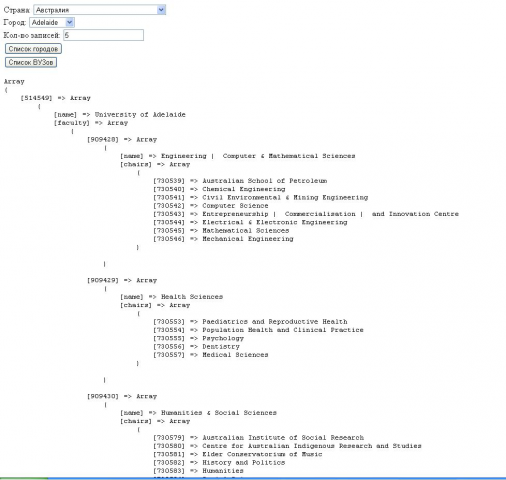506x480 pixels.
Task: Click the Health Sciences name line
Action: coord(172,297)
